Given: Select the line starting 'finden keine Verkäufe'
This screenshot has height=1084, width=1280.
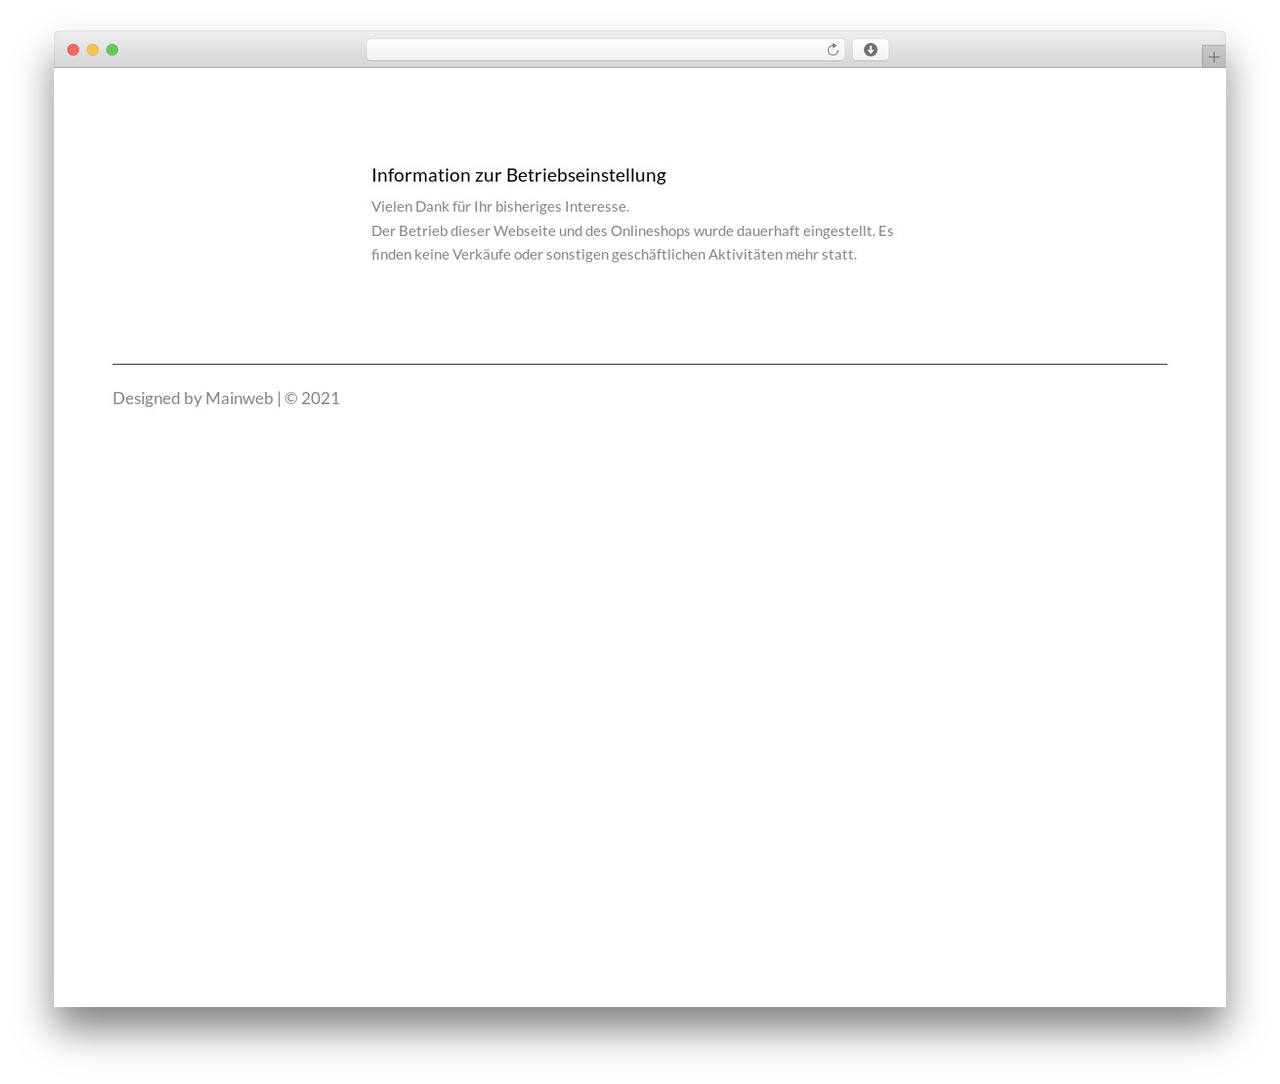Looking at the screenshot, I should click(x=614, y=255).
